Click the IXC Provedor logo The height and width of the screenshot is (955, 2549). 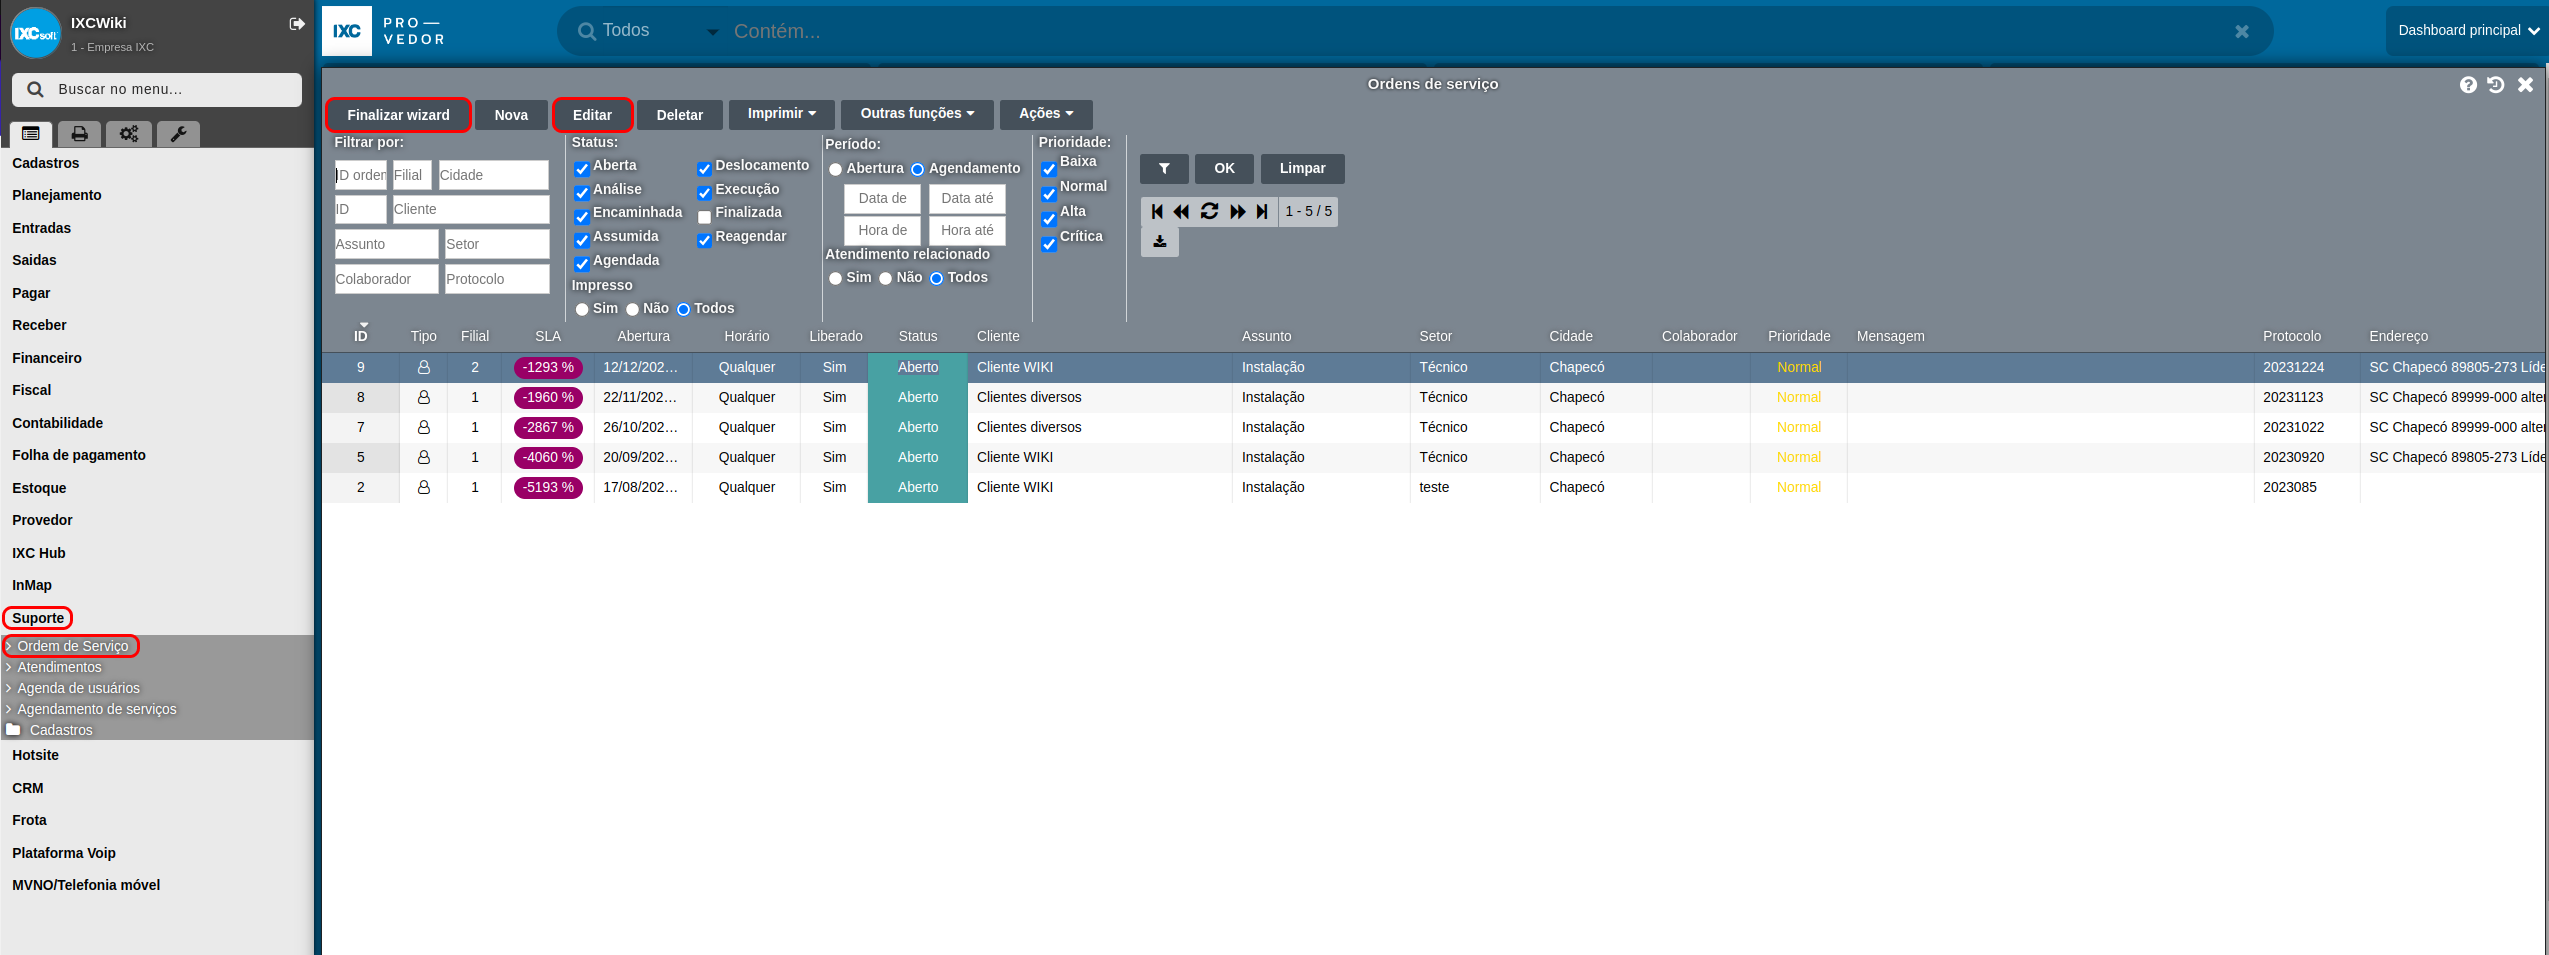click(385, 31)
